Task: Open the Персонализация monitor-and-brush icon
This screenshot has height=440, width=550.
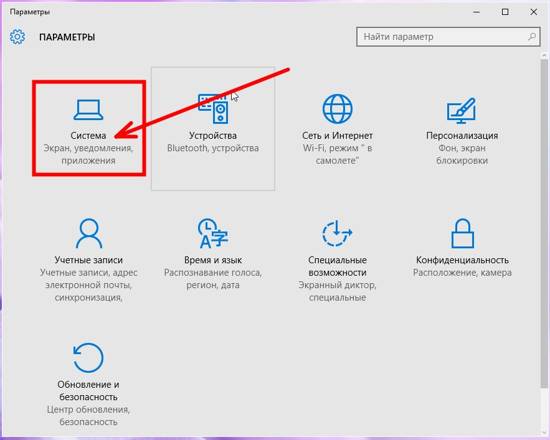Action: [x=461, y=110]
